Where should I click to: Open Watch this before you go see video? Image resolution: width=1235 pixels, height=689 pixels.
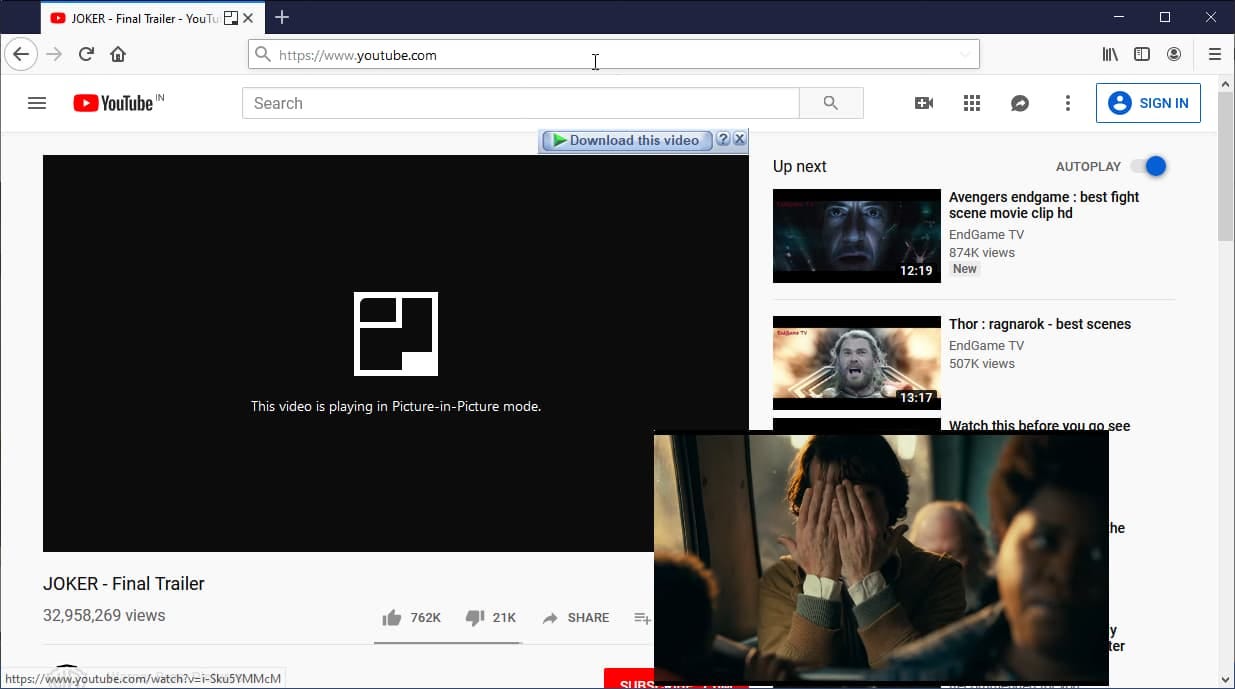pos(1039,425)
